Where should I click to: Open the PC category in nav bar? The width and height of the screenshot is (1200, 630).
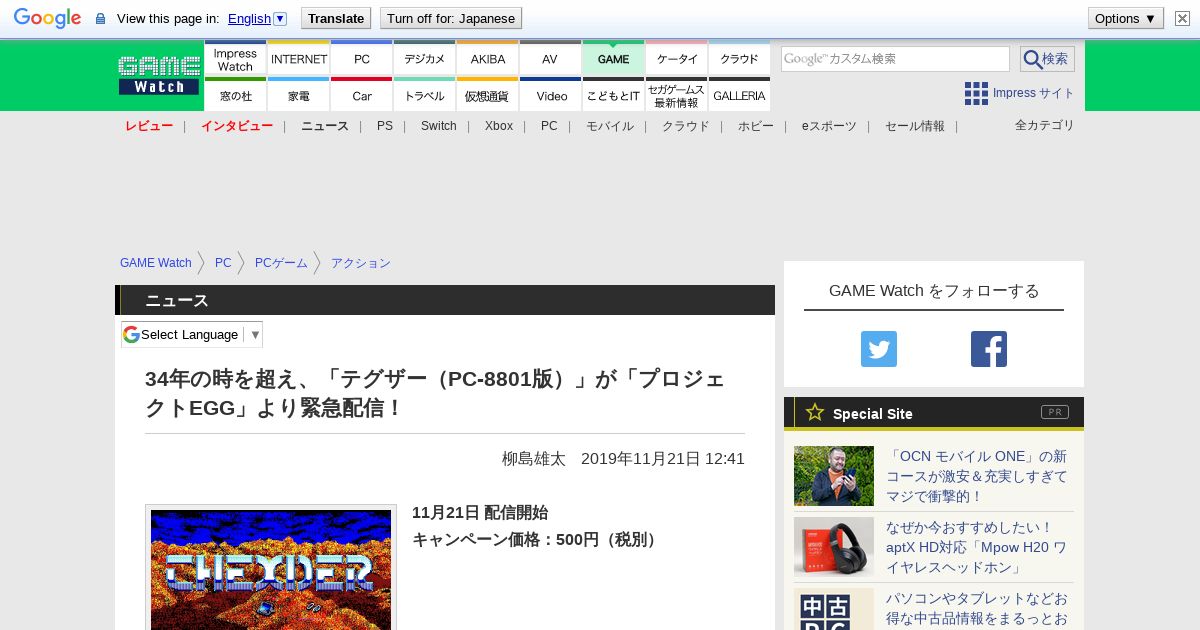pyautogui.click(x=549, y=126)
